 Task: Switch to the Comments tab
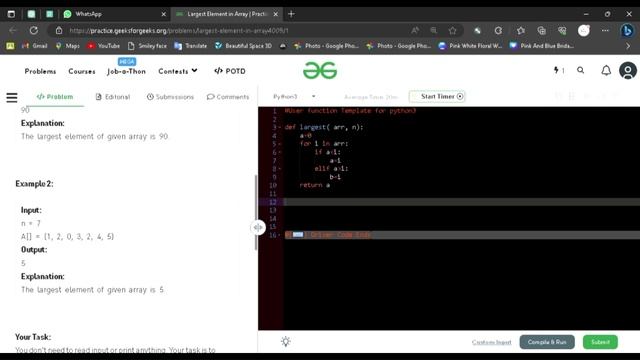(228, 97)
